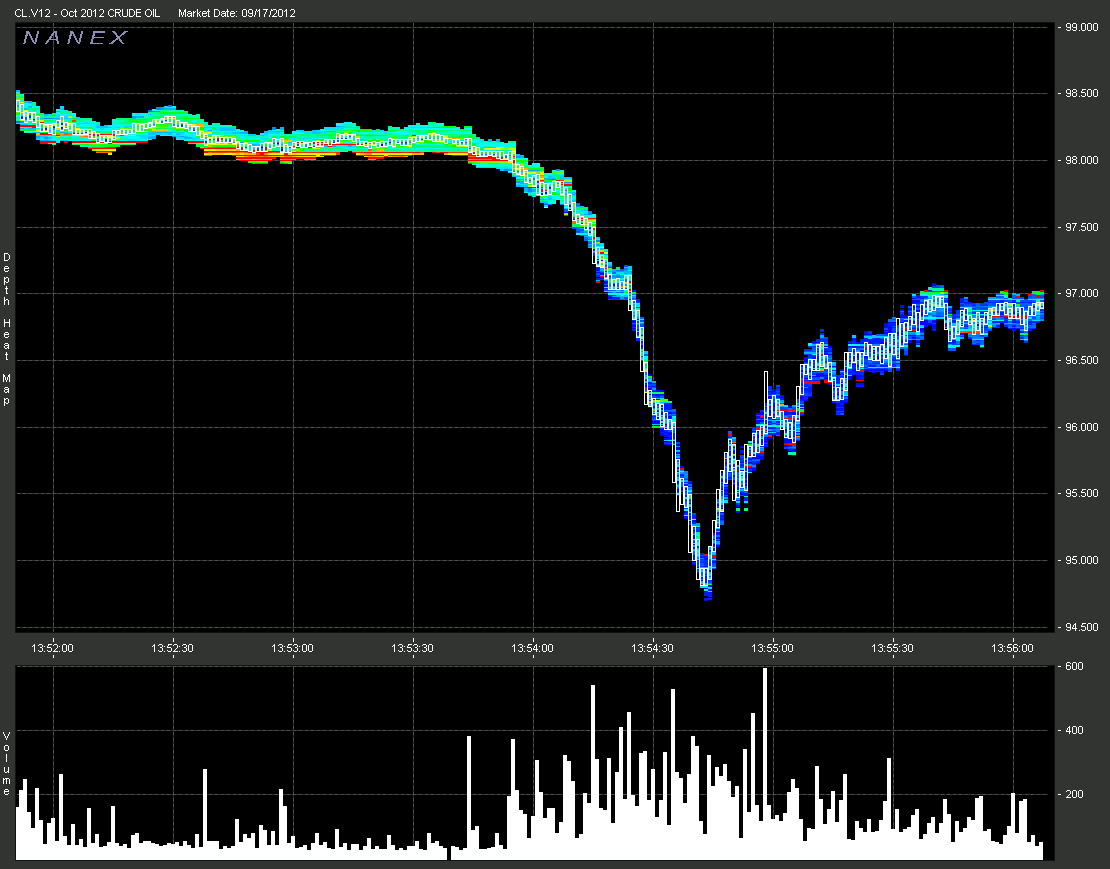The height and width of the screenshot is (869, 1110).
Task: Select the 200 volume axis label
Action: pos(1073,795)
